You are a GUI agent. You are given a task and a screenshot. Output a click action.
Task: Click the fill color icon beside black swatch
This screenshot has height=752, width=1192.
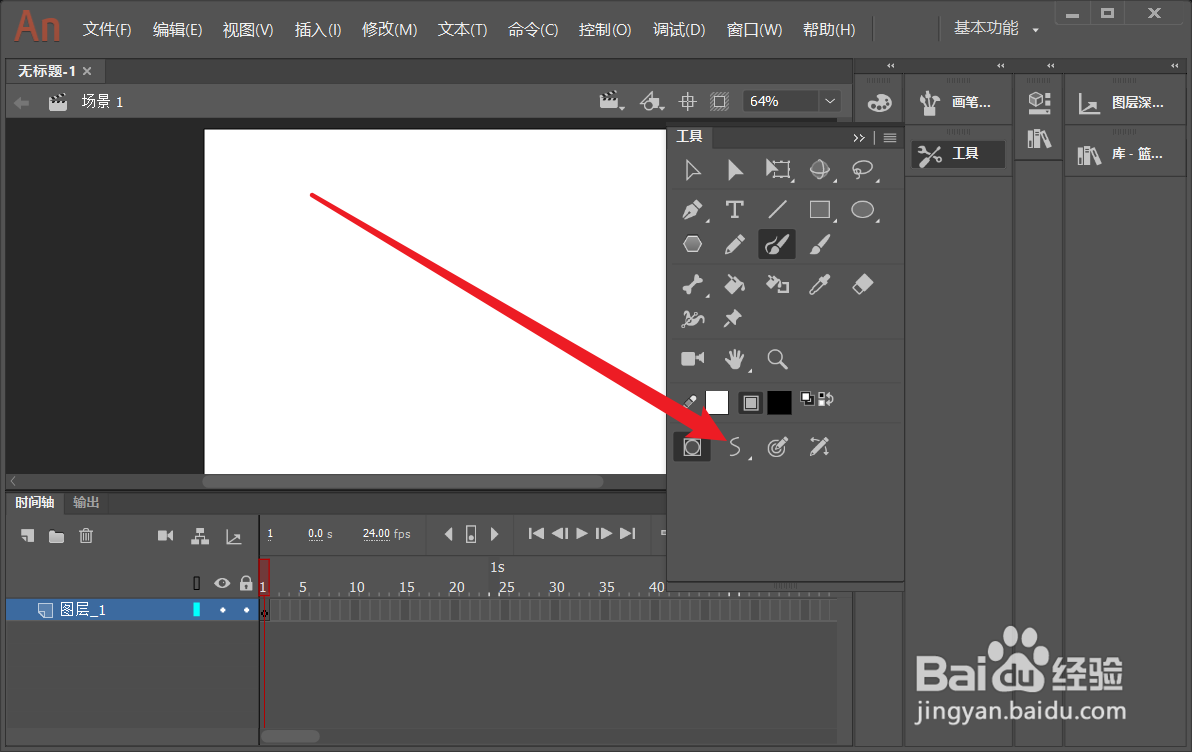[750, 402]
